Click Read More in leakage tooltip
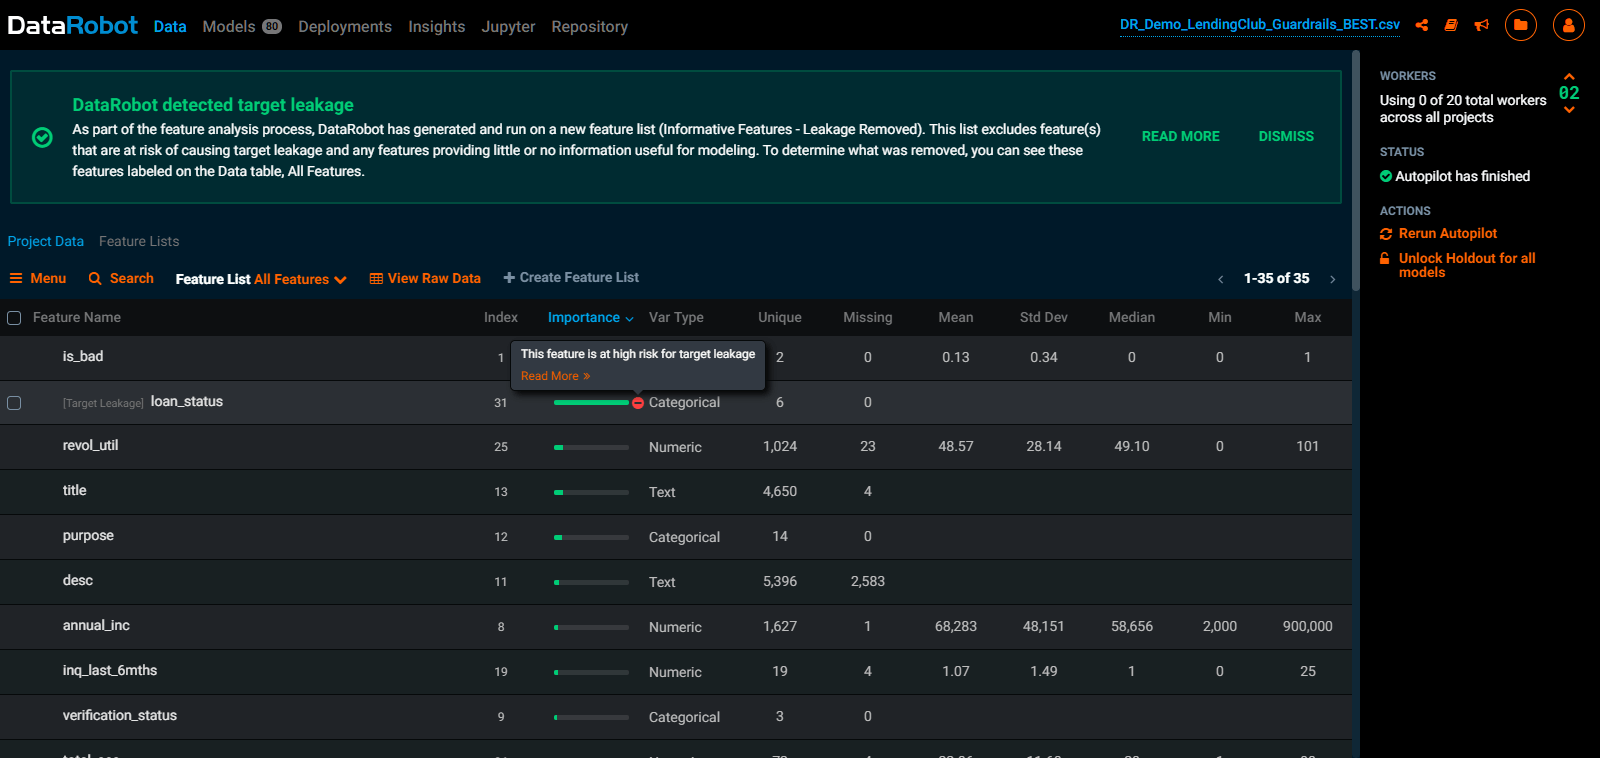Screen dimensions: 1600x758 (555, 376)
